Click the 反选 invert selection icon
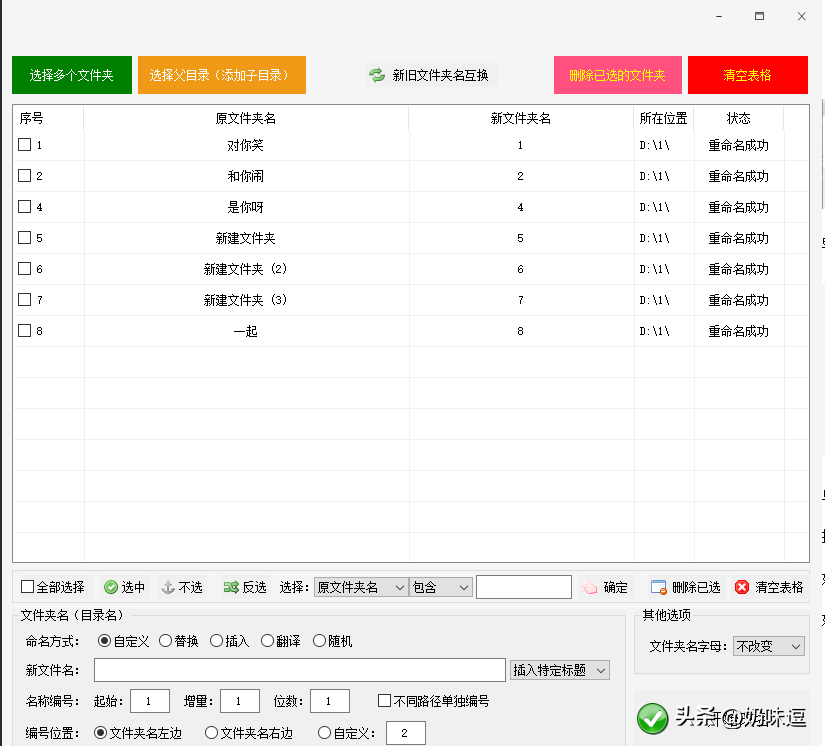This screenshot has width=825, height=746. pos(231,587)
